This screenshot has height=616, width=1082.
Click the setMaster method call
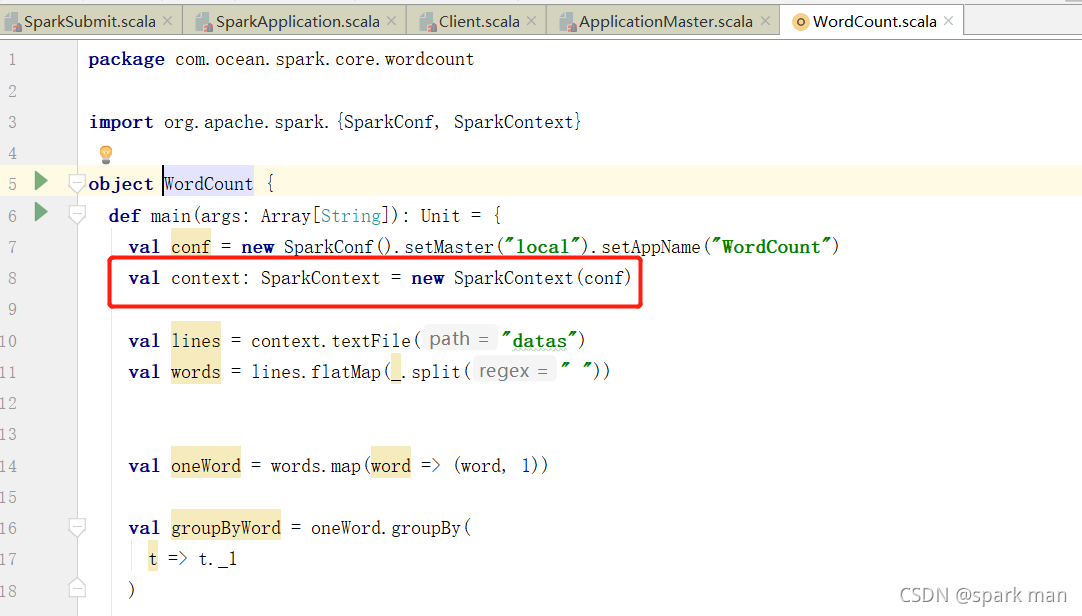[449, 247]
